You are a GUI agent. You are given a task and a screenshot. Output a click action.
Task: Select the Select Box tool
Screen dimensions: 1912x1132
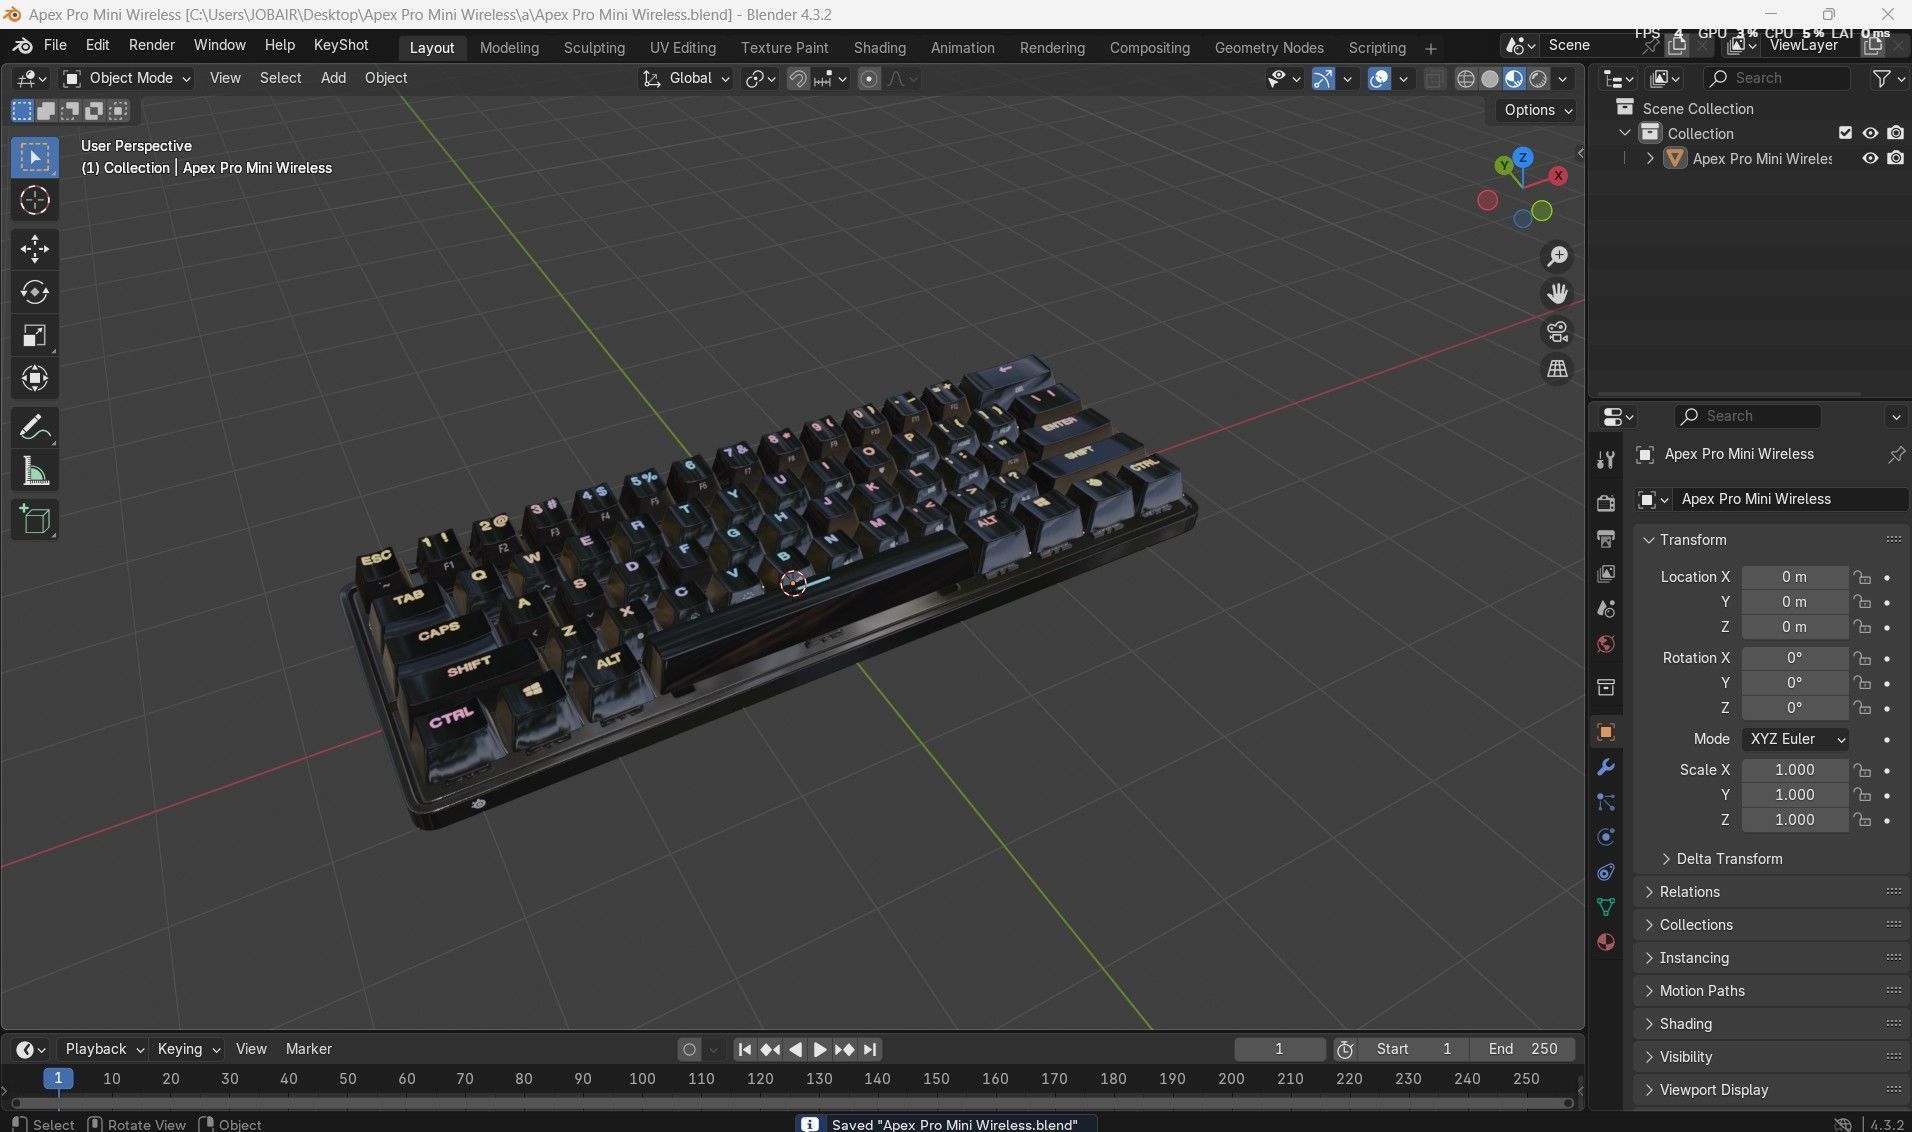click(35, 157)
